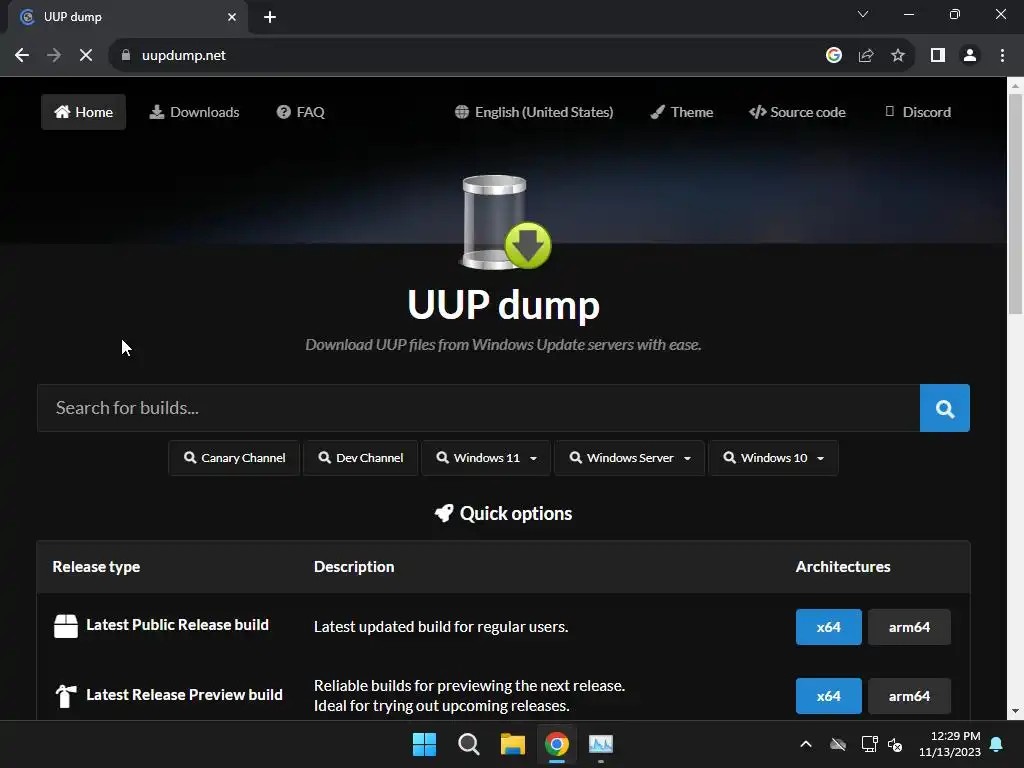Open the FAQ page
1024x768 pixels.
[300, 112]
